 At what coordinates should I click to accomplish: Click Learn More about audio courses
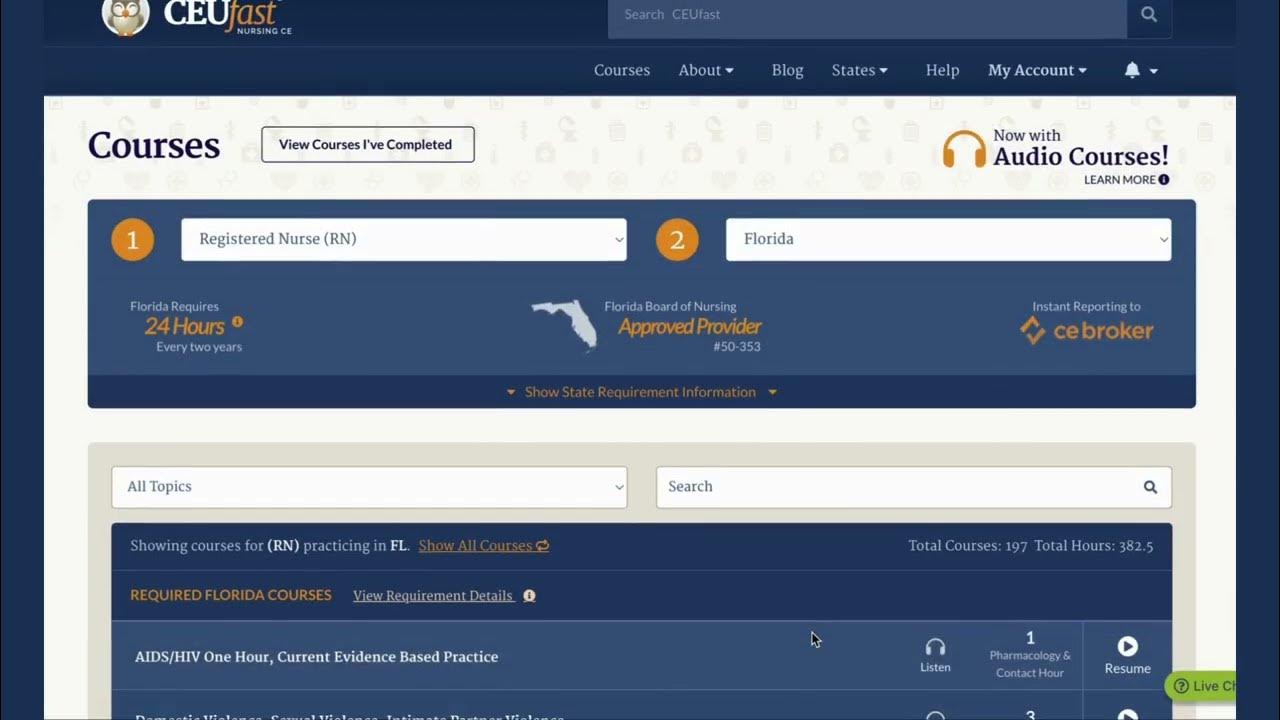(x=1120, y=180)
